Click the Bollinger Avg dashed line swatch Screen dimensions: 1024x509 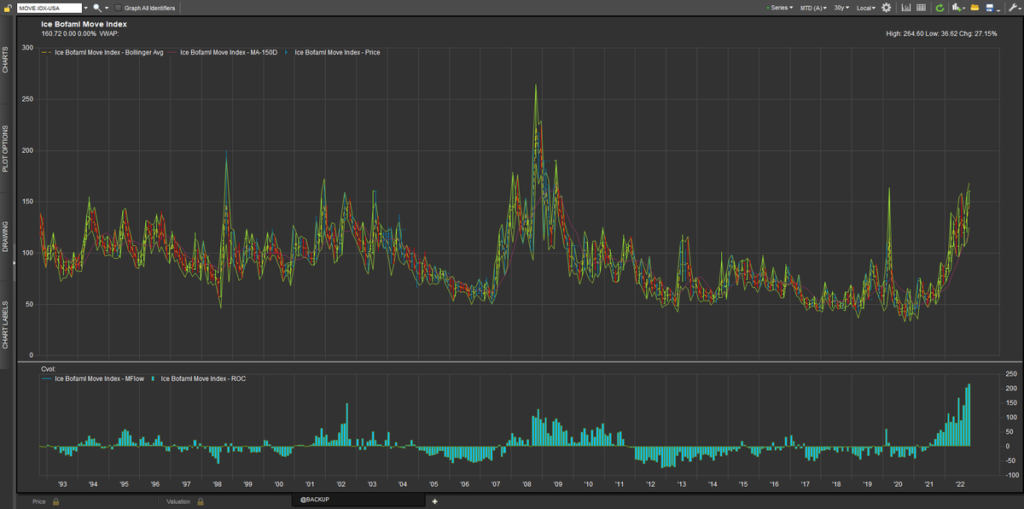click(46, 52)
